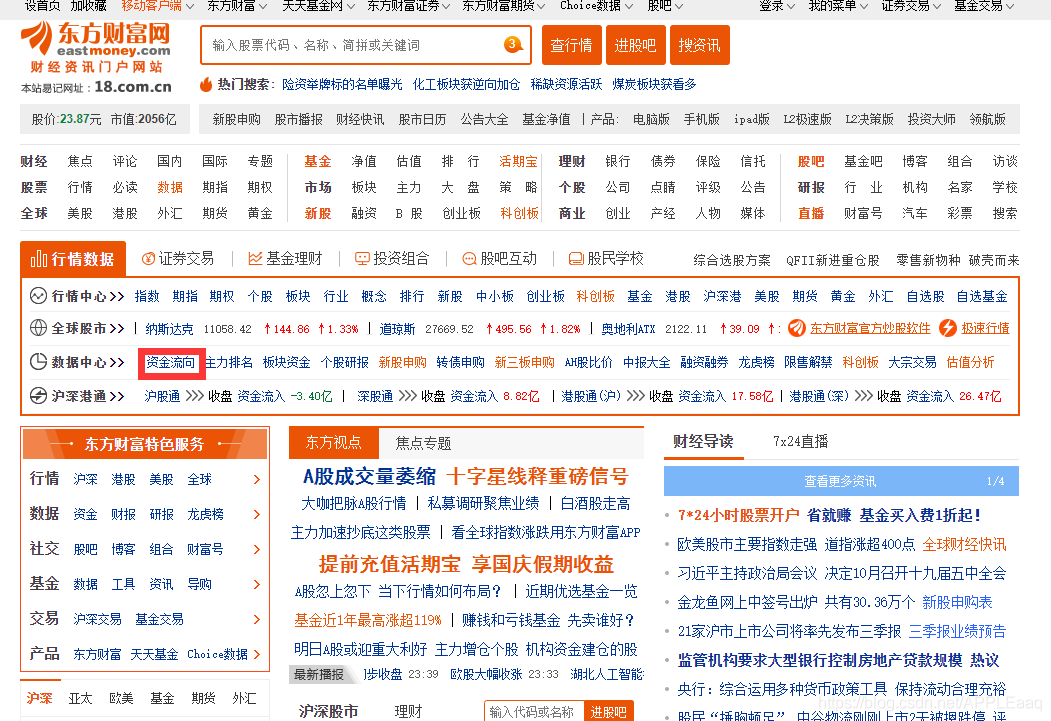The image size is (1051, 721).
Task: Click the flame icon beside 热门搜索
Action: click(206, 84)
